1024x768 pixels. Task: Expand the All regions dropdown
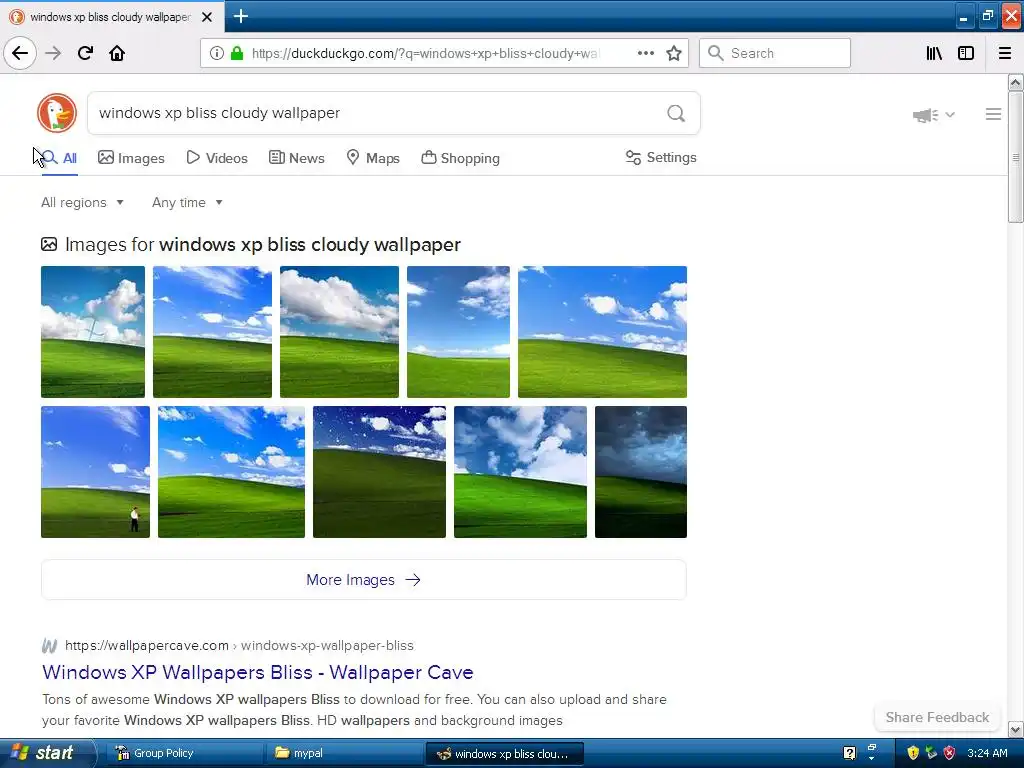click(82, 202)
